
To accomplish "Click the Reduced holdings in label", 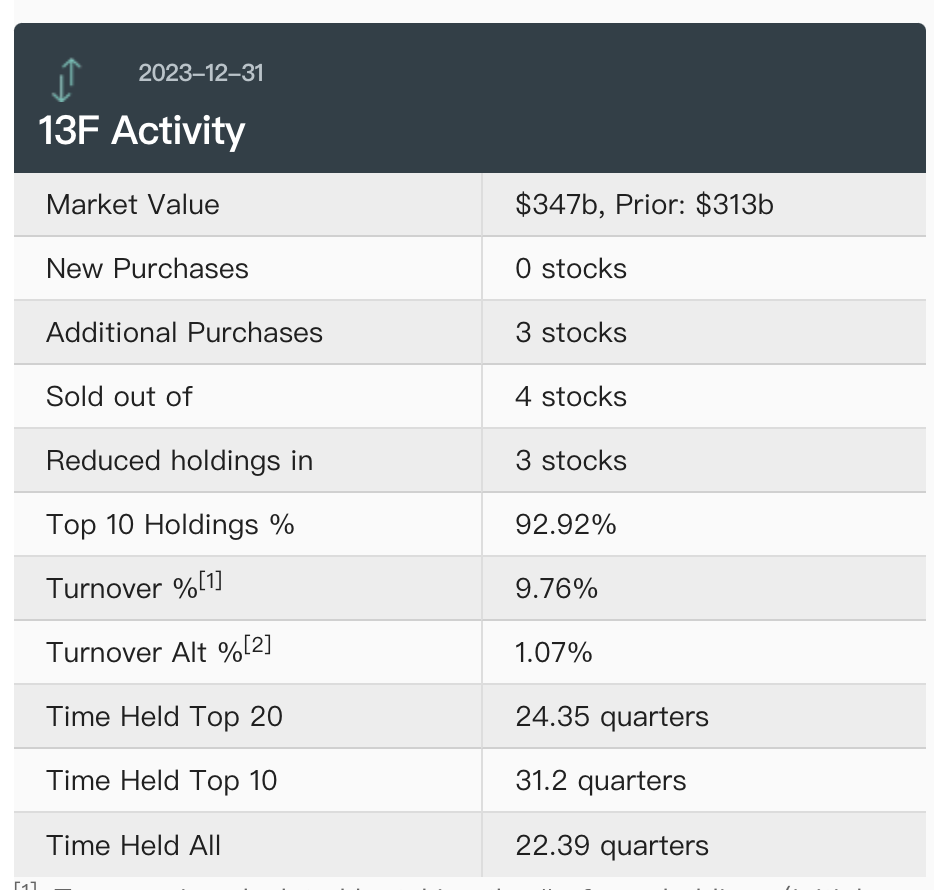I will 179,461.
